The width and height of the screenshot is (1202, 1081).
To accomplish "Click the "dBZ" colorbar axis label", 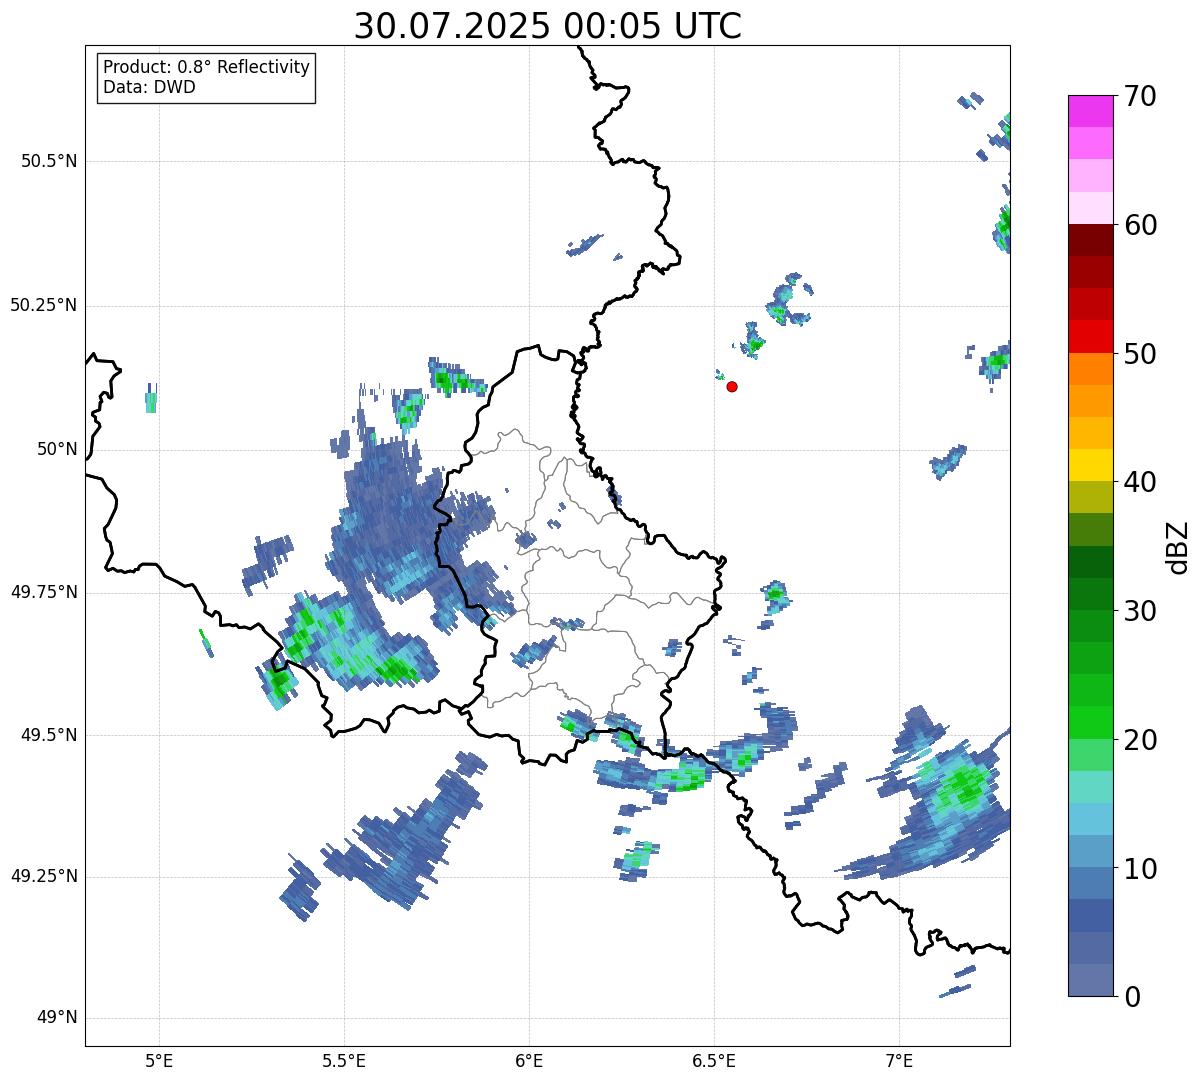I will click(x=1178, y=547).
